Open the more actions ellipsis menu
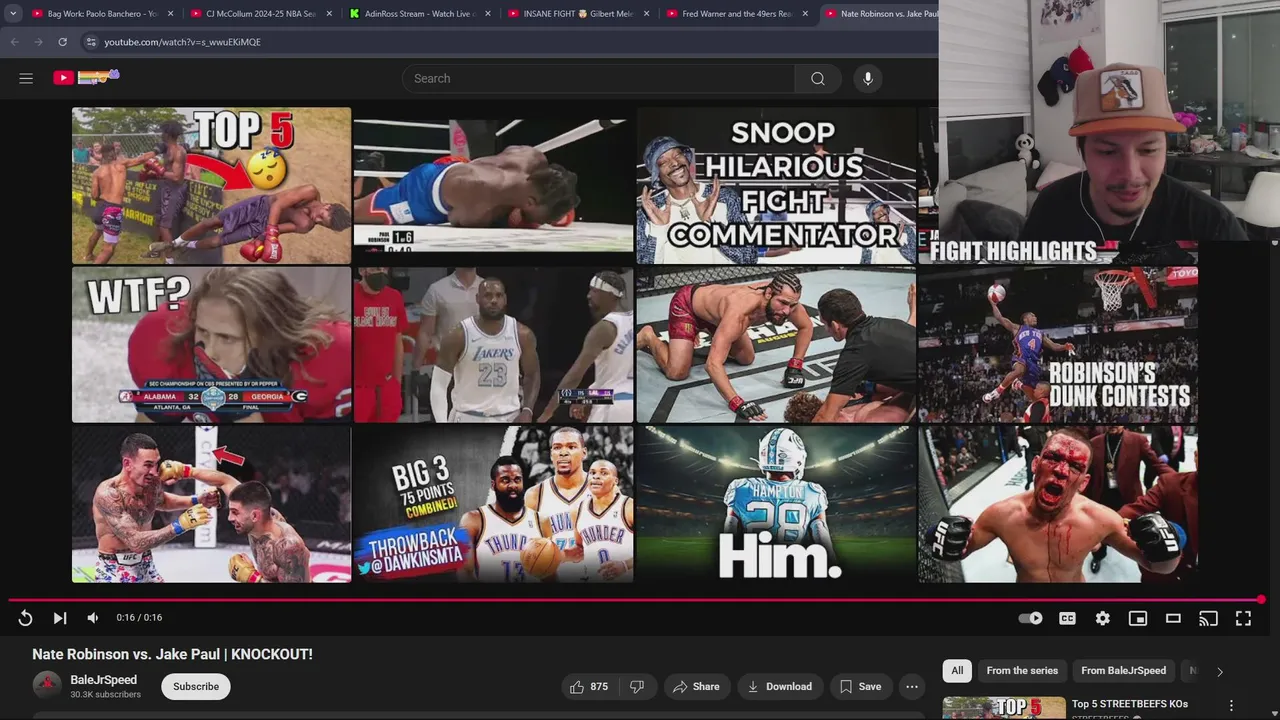The width and height of the screenshot is (1280, 720). tap(912, 686)
